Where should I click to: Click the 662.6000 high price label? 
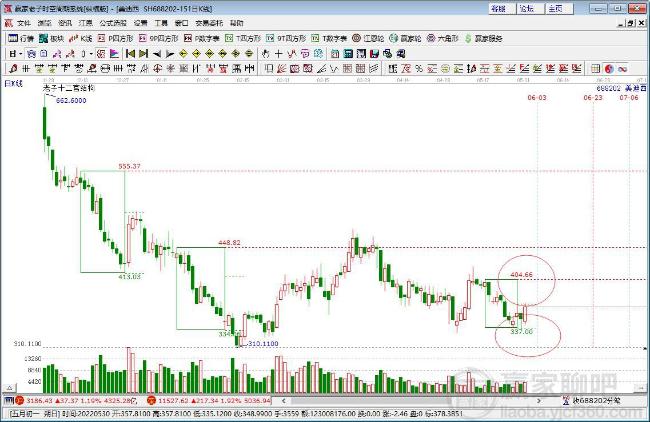pyautogui.click(x=71, y=100)
